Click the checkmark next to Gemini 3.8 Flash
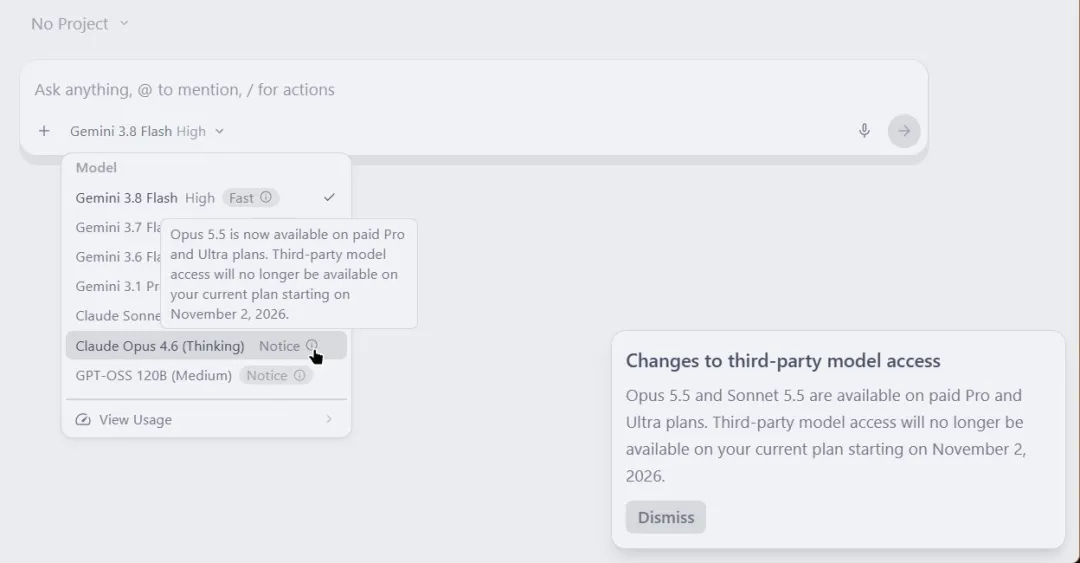Screen dimensions: 1080x563 click(329, 198)
